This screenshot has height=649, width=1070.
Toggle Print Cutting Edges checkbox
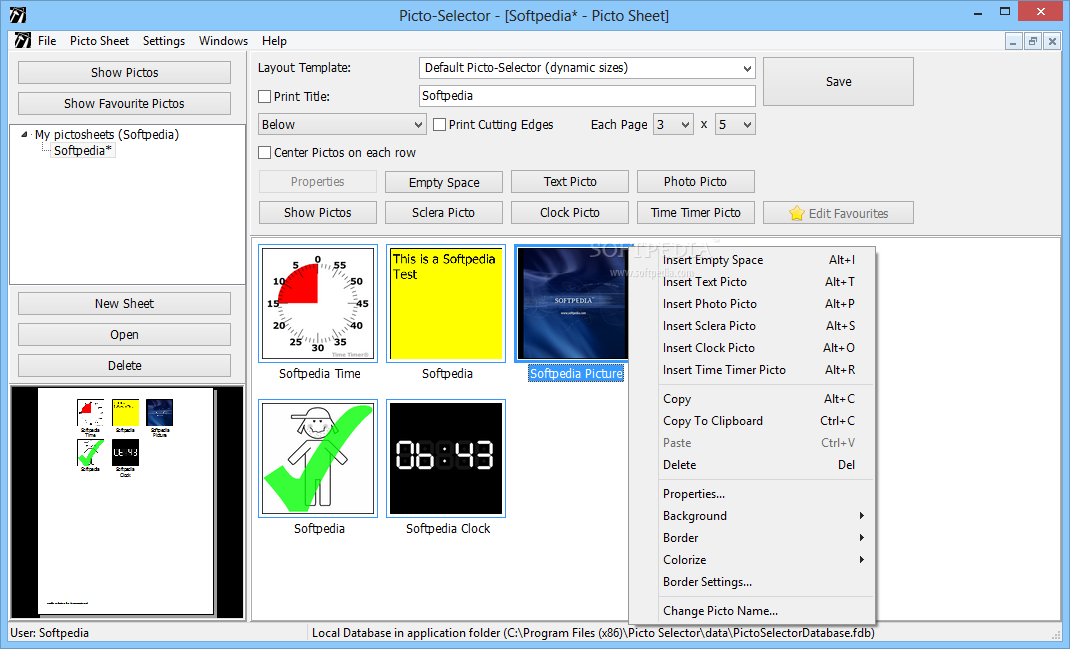(x=439, y=124)
